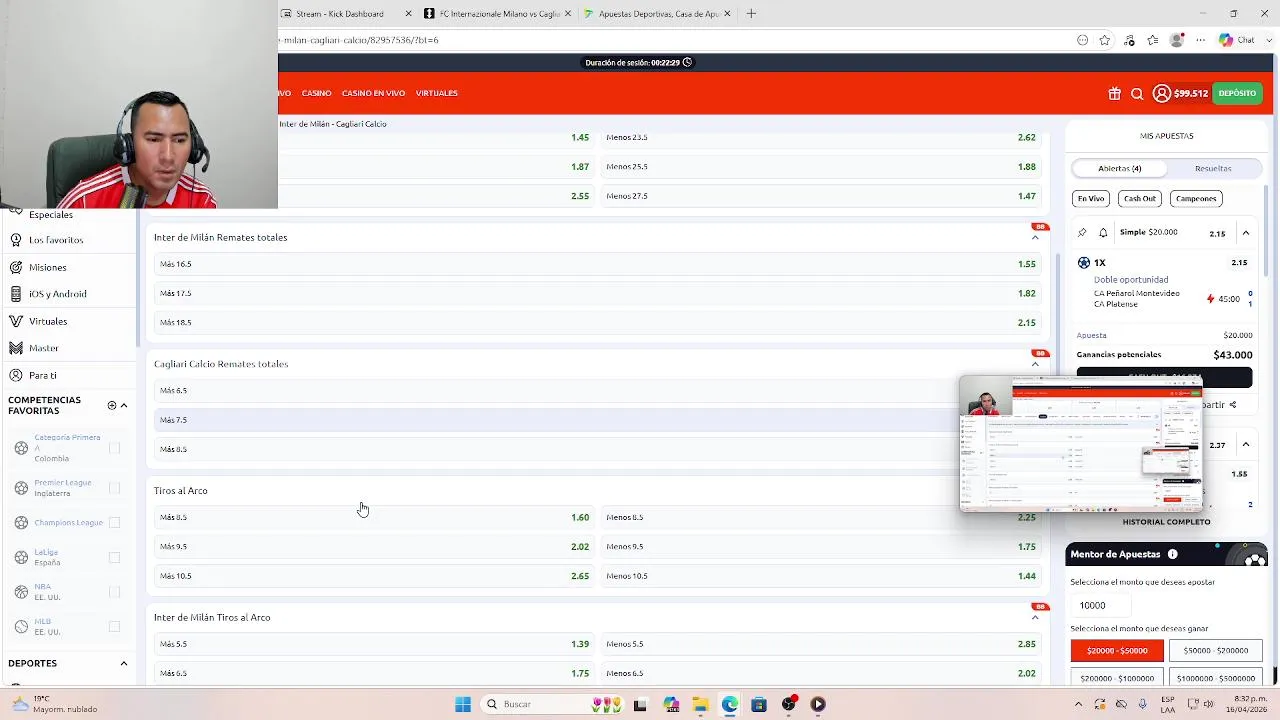Open the gift promotions icon in header

(x=1114, y=93)
